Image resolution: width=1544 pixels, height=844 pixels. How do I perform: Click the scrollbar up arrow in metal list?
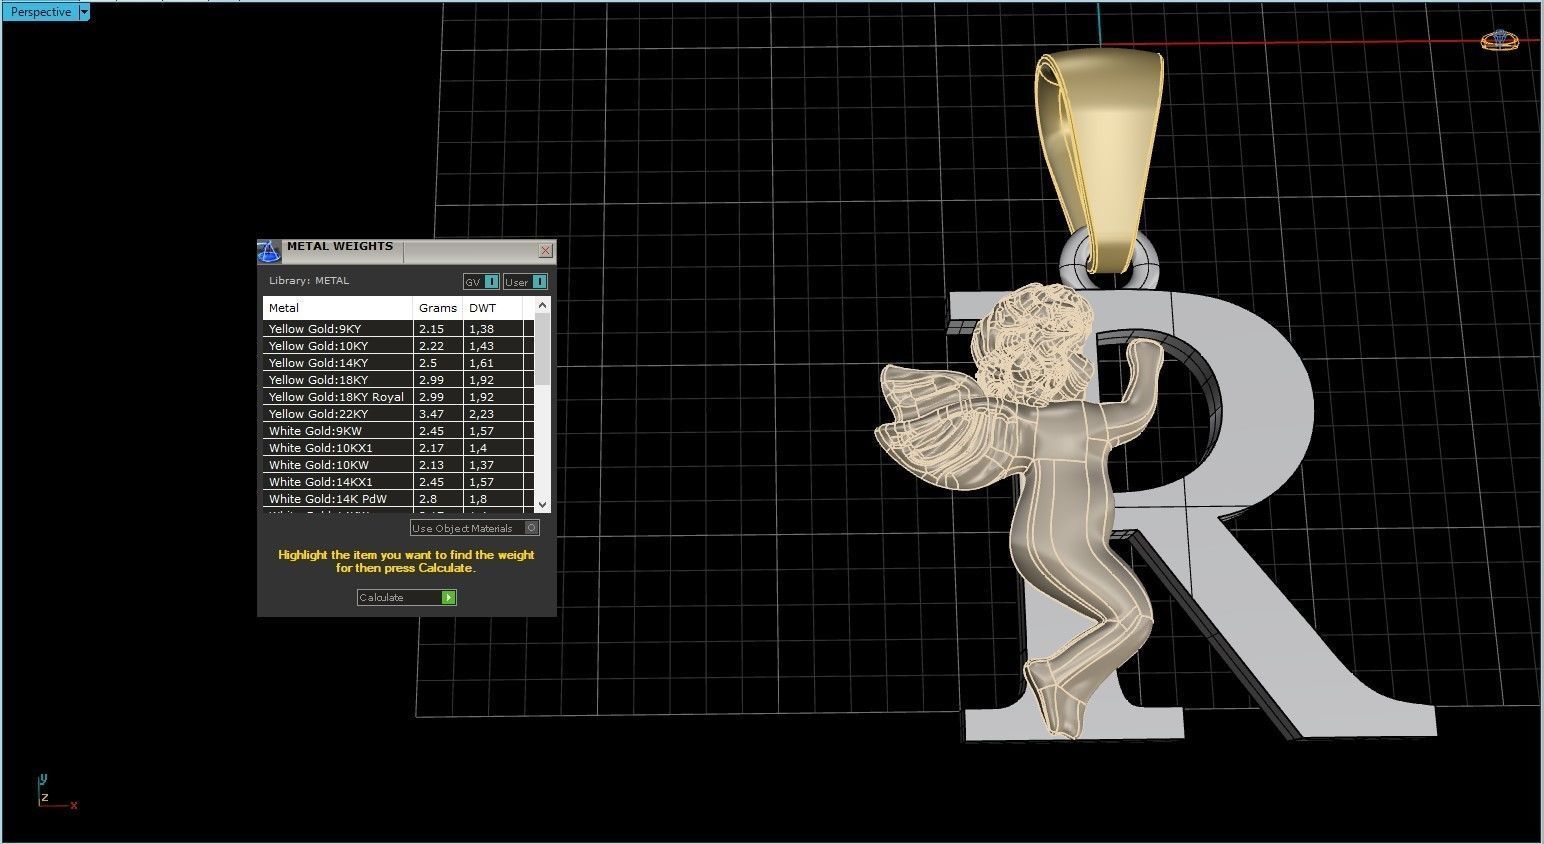(x=542, y=305)
